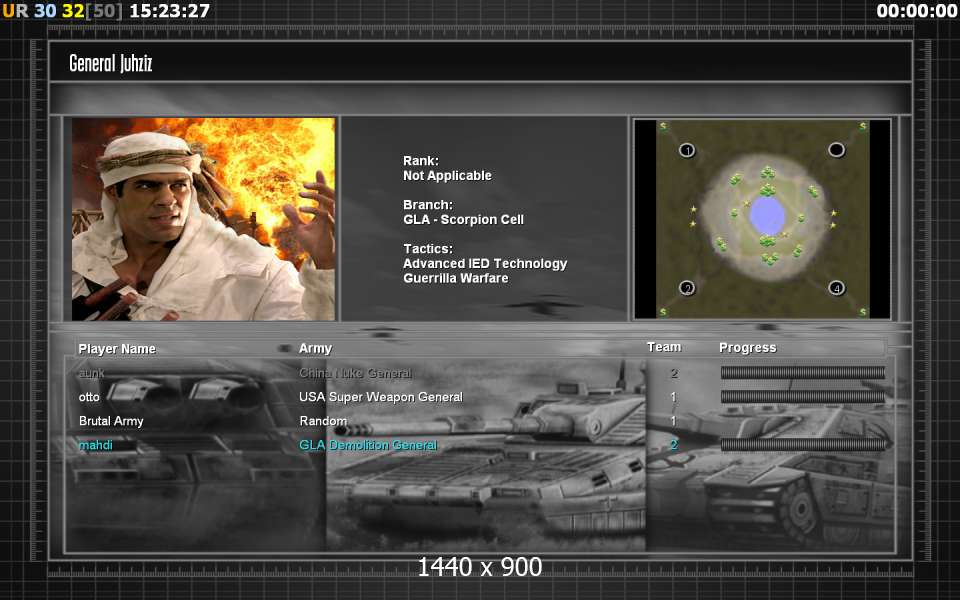960x600 pixels.
Task: Click the dollar supply icon near marker 4
Action: [863, 312]
